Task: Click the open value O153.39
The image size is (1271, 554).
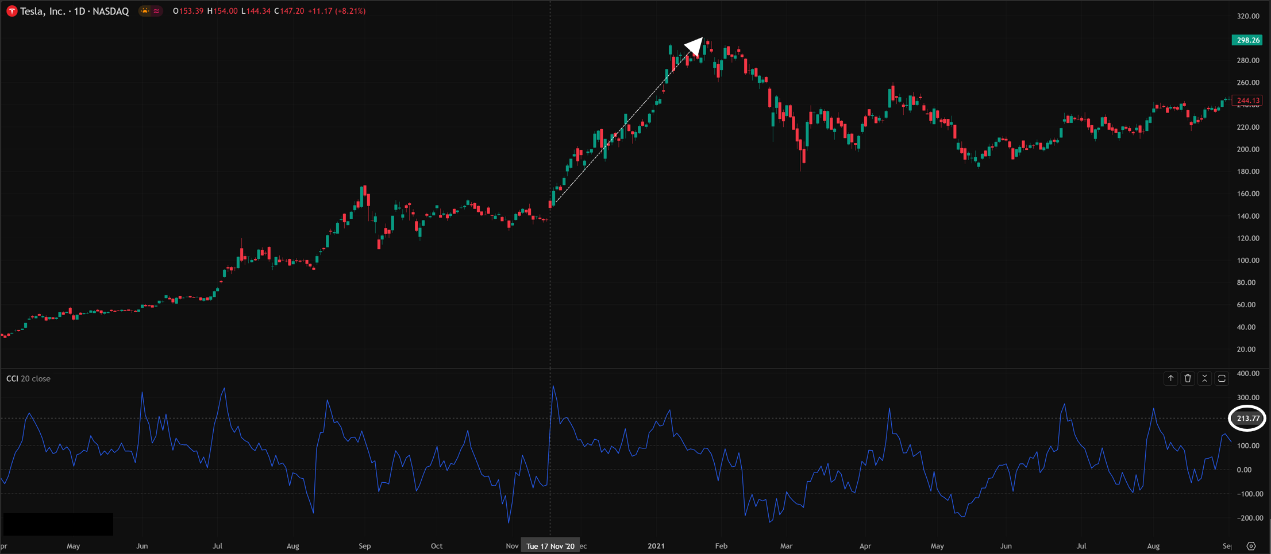Action: pos(186,10)
